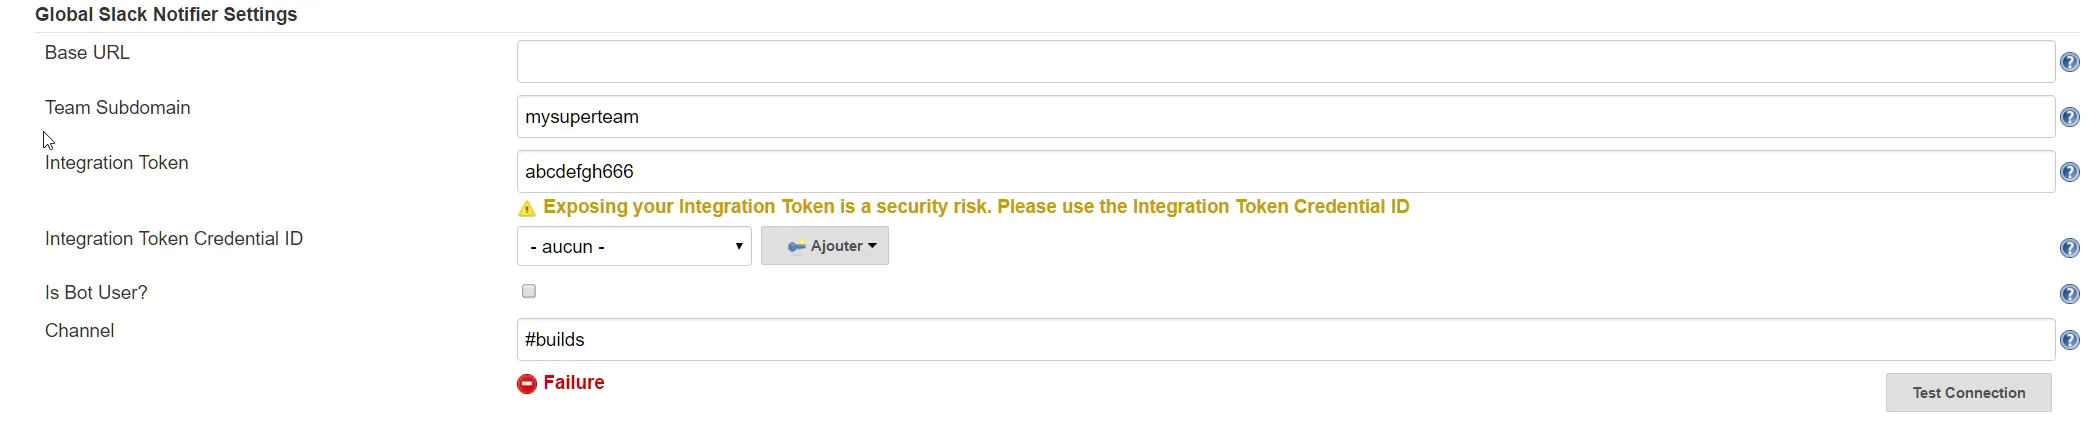
Task: Open help for Team Subdomain field
Action: [2069, 118]
